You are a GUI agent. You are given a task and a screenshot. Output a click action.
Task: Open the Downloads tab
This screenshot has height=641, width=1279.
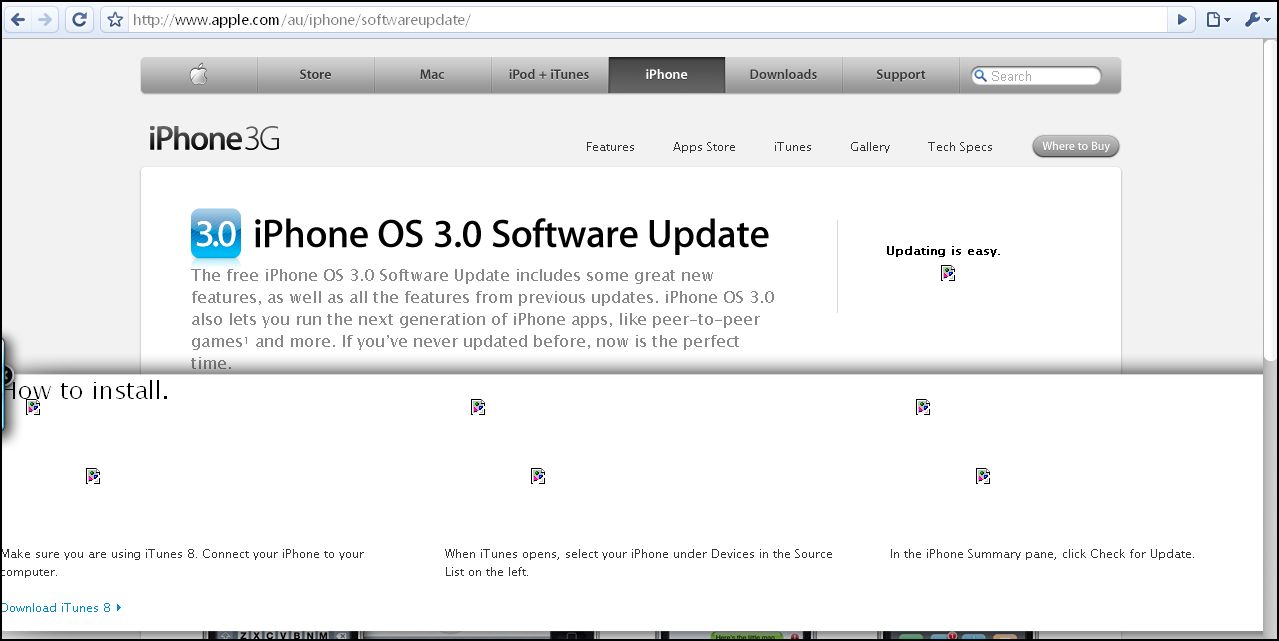click(x=783, y=75)
